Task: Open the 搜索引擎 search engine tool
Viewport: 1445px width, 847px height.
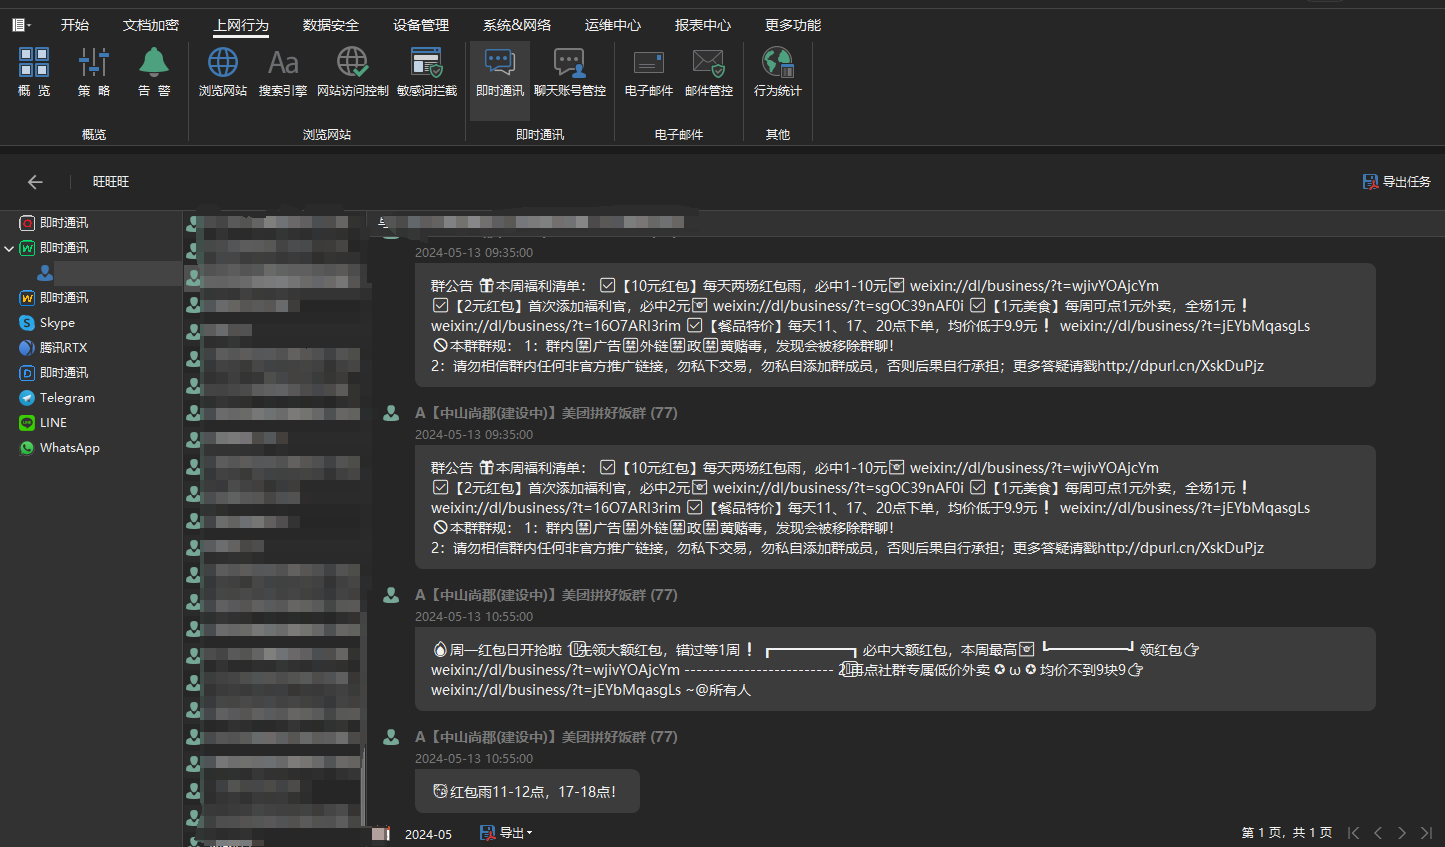Action: point(283,72)
